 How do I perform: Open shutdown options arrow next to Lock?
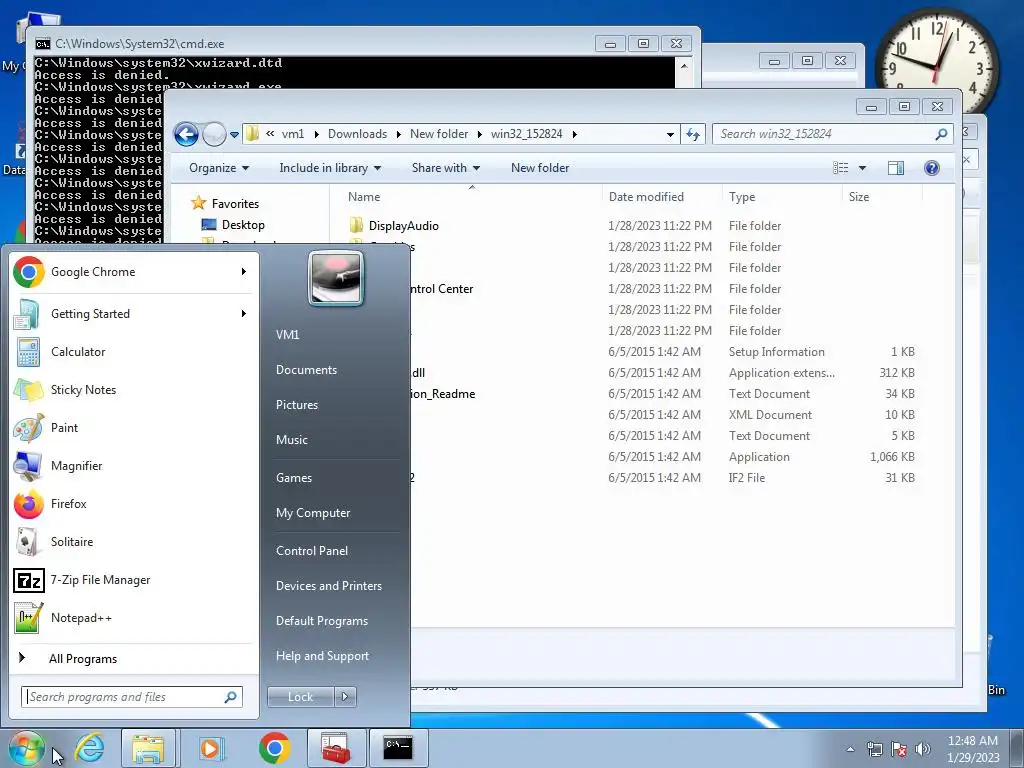pos(345,697)
